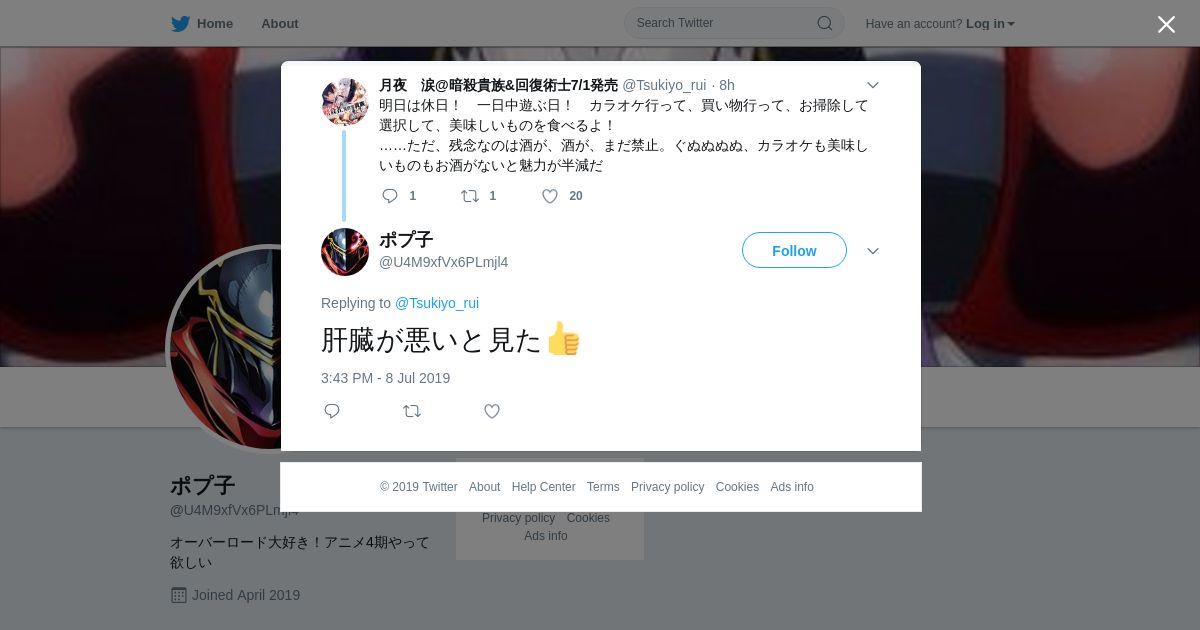Click the Twitter bird logo
Viewport: 1200px width, 630px height.
coord(180,23)
